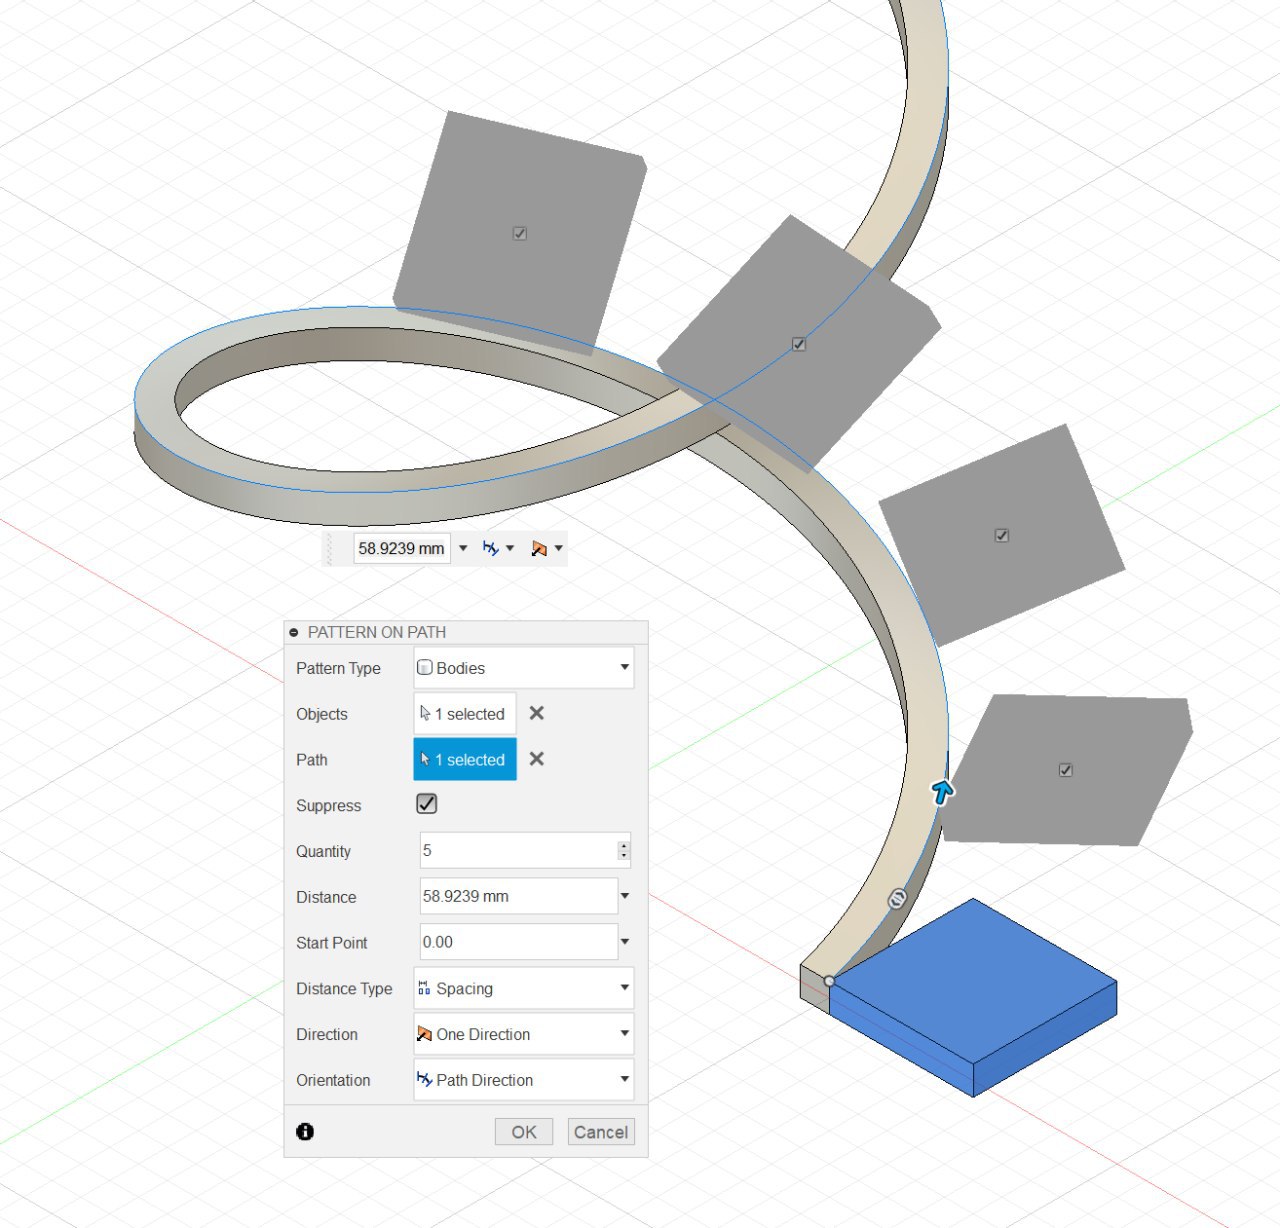Clear the Objects selection with its X
The height and width of the screenshot is (1228, 1280).
coord(537,713)
